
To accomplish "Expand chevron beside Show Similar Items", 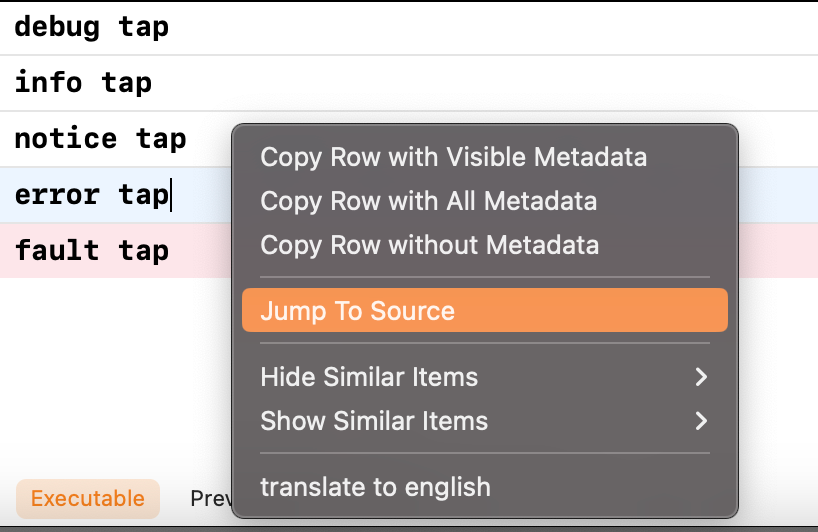I will point(701,421).
